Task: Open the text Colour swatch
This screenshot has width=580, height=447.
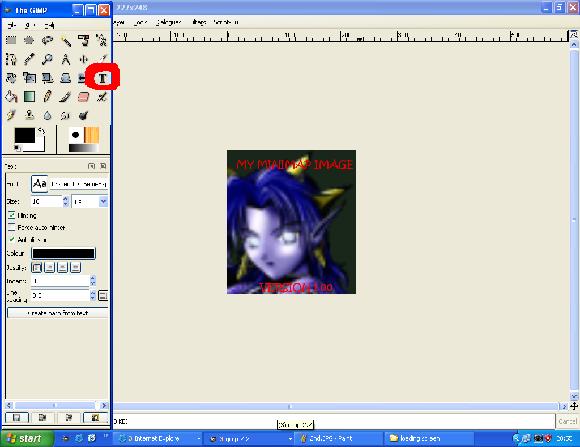Action: tap(63, 253)
